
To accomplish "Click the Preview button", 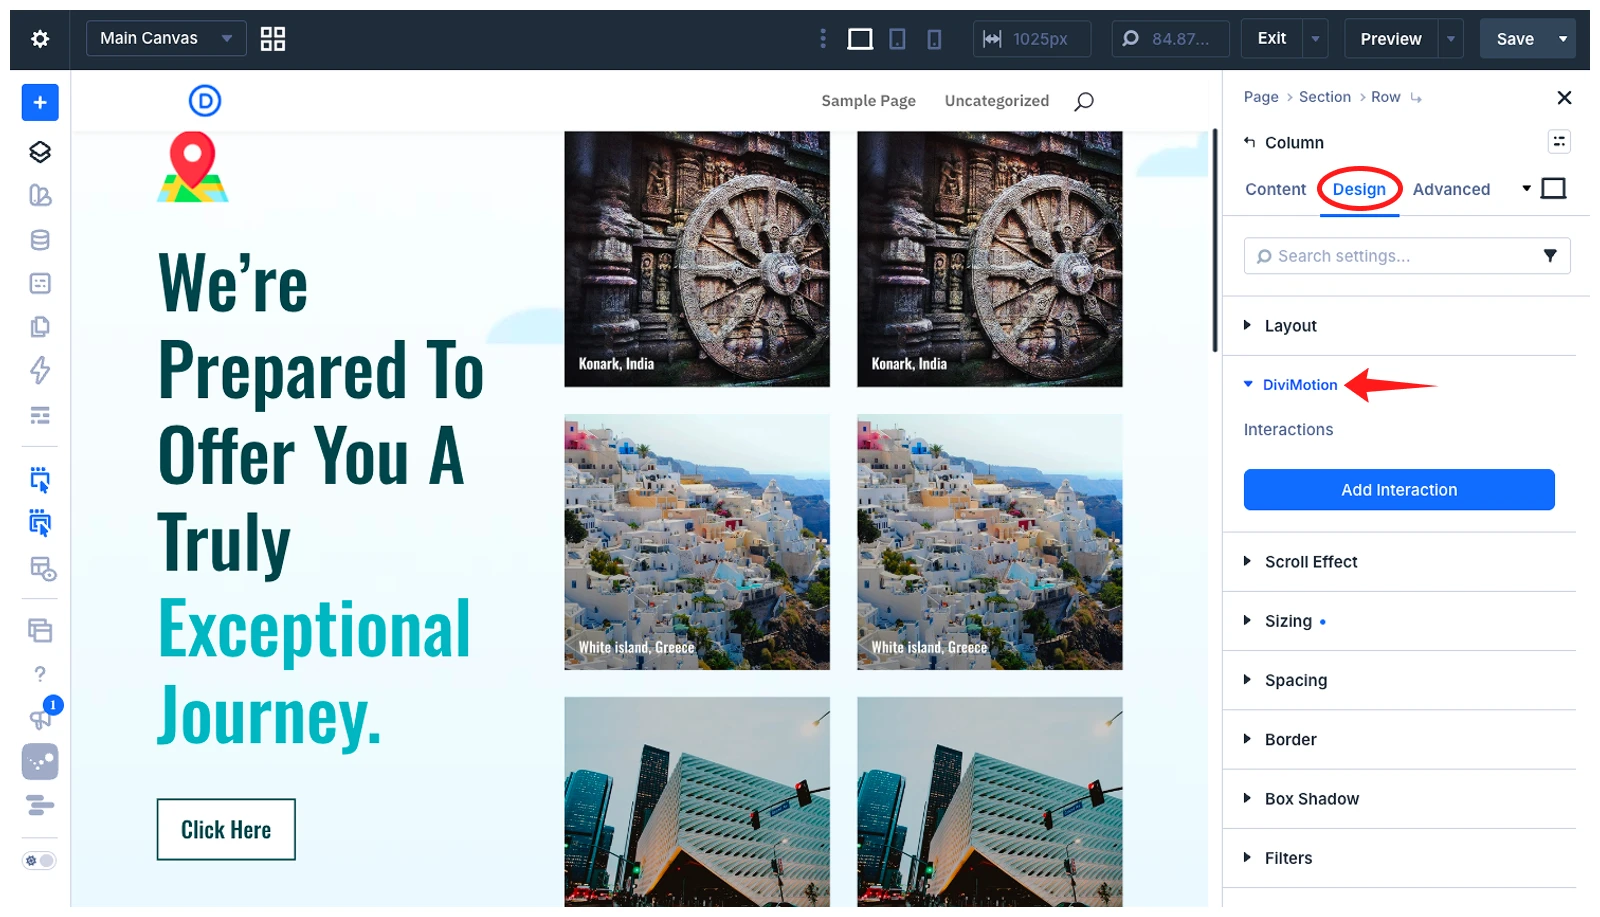I will pos(1391,39).
